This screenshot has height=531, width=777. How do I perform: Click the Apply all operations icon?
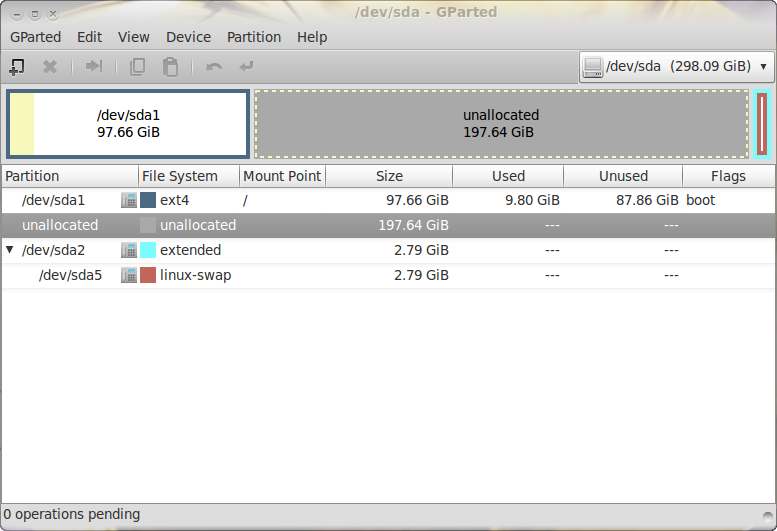[x=246, y=66]
